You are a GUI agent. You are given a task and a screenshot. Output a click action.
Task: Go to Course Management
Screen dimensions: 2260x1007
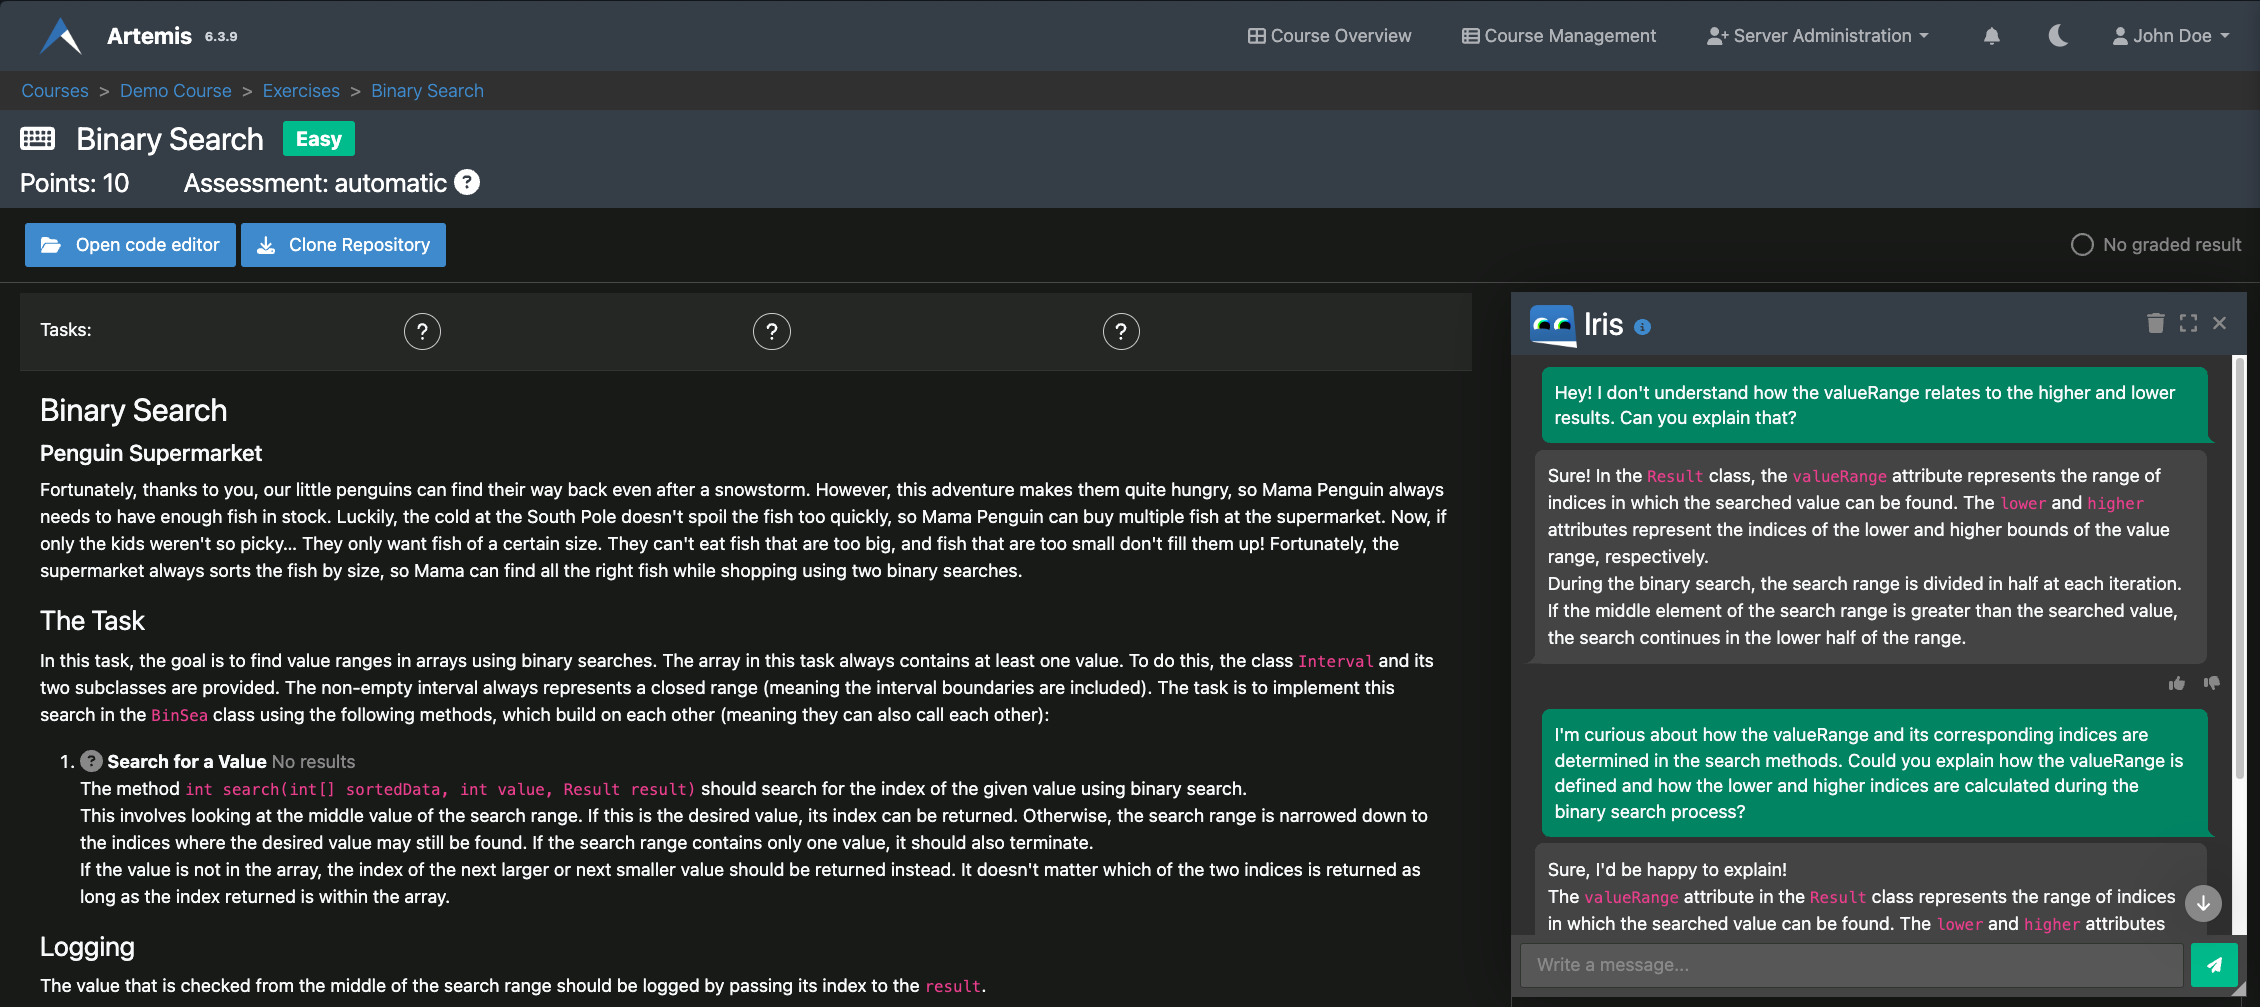point(1559,36)
